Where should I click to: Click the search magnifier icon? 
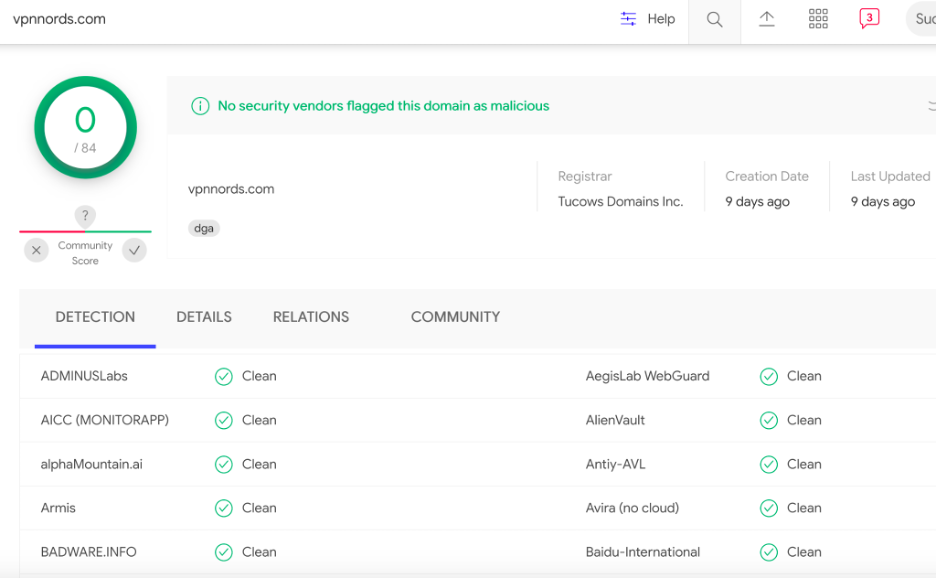pos(714,20)
